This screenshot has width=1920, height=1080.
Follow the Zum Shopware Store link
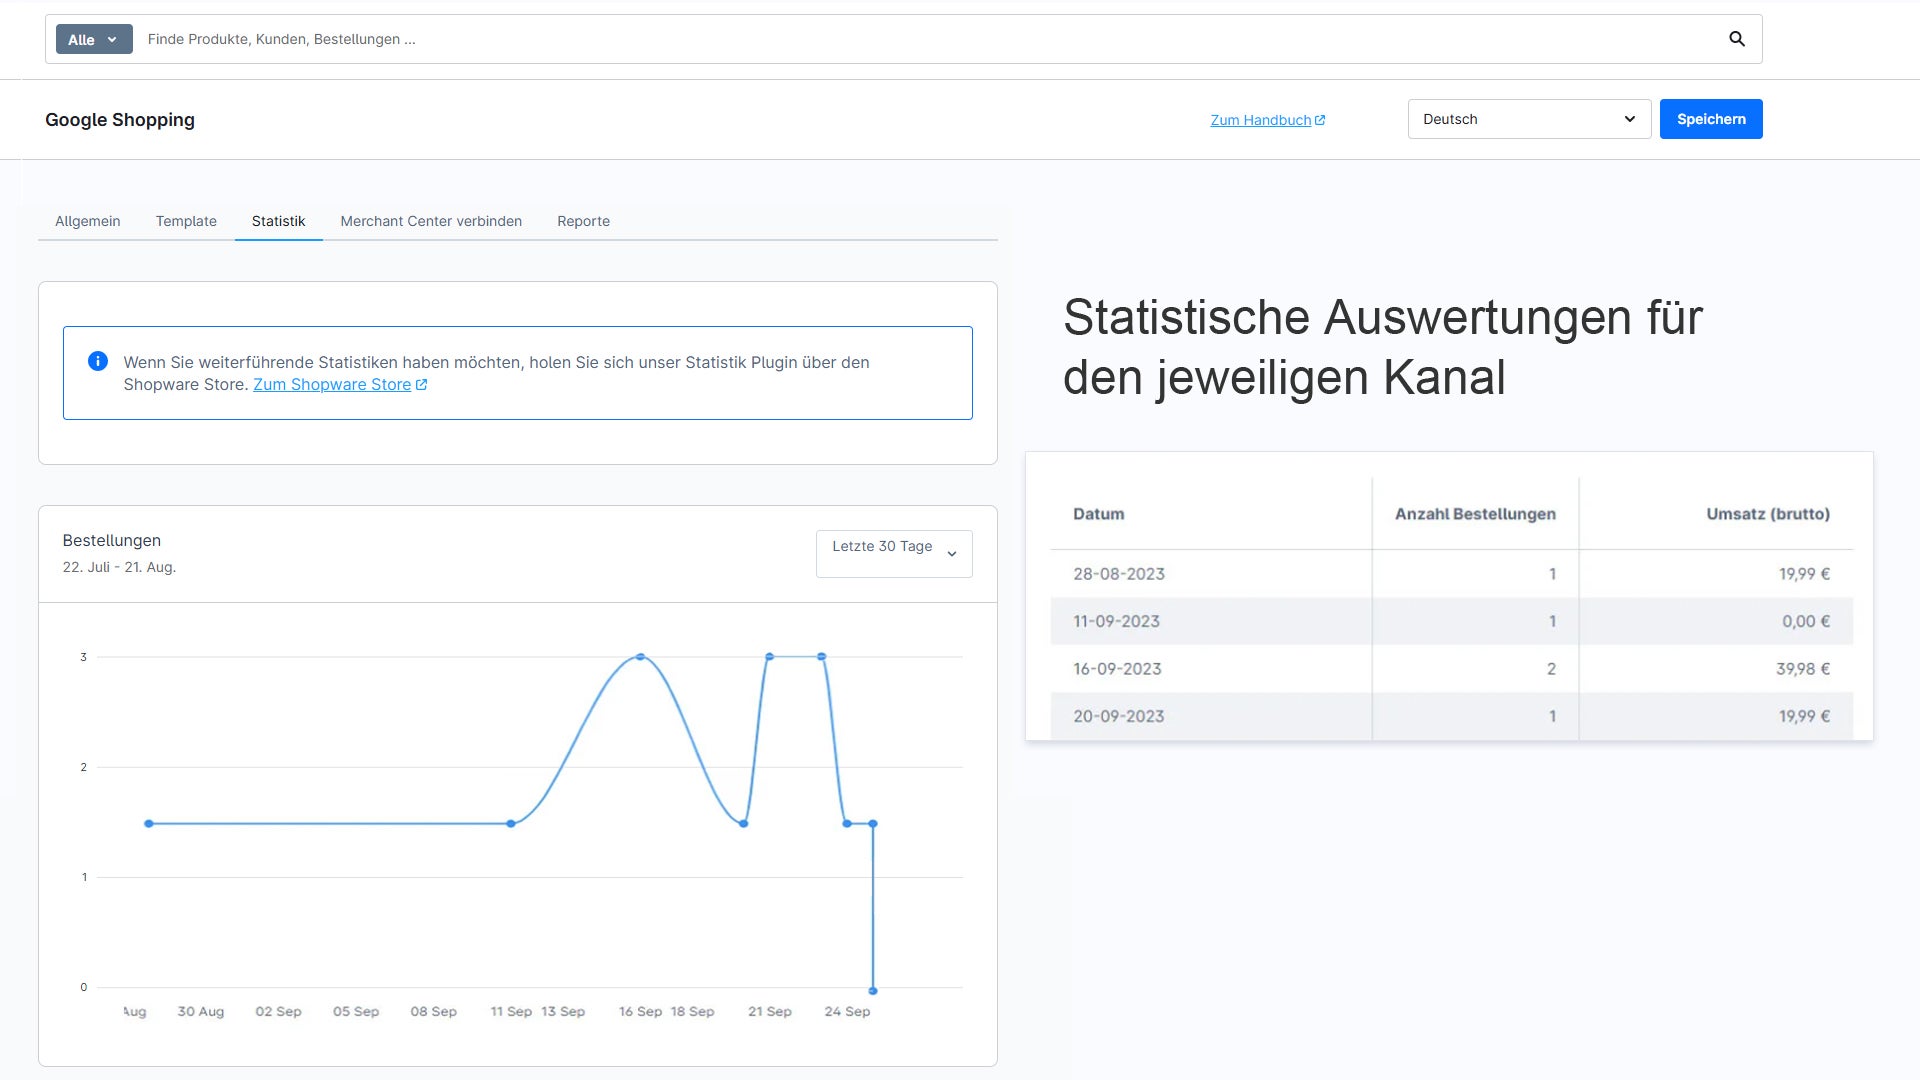[x=332, y=385]
